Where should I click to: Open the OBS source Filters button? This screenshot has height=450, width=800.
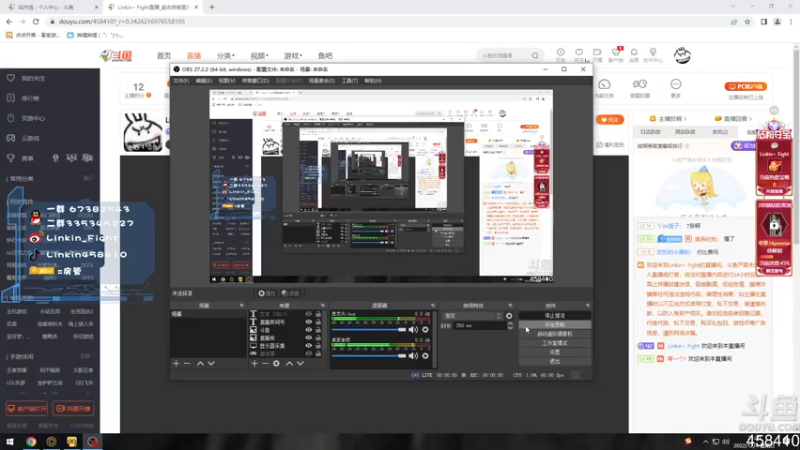tap(290, 293)
